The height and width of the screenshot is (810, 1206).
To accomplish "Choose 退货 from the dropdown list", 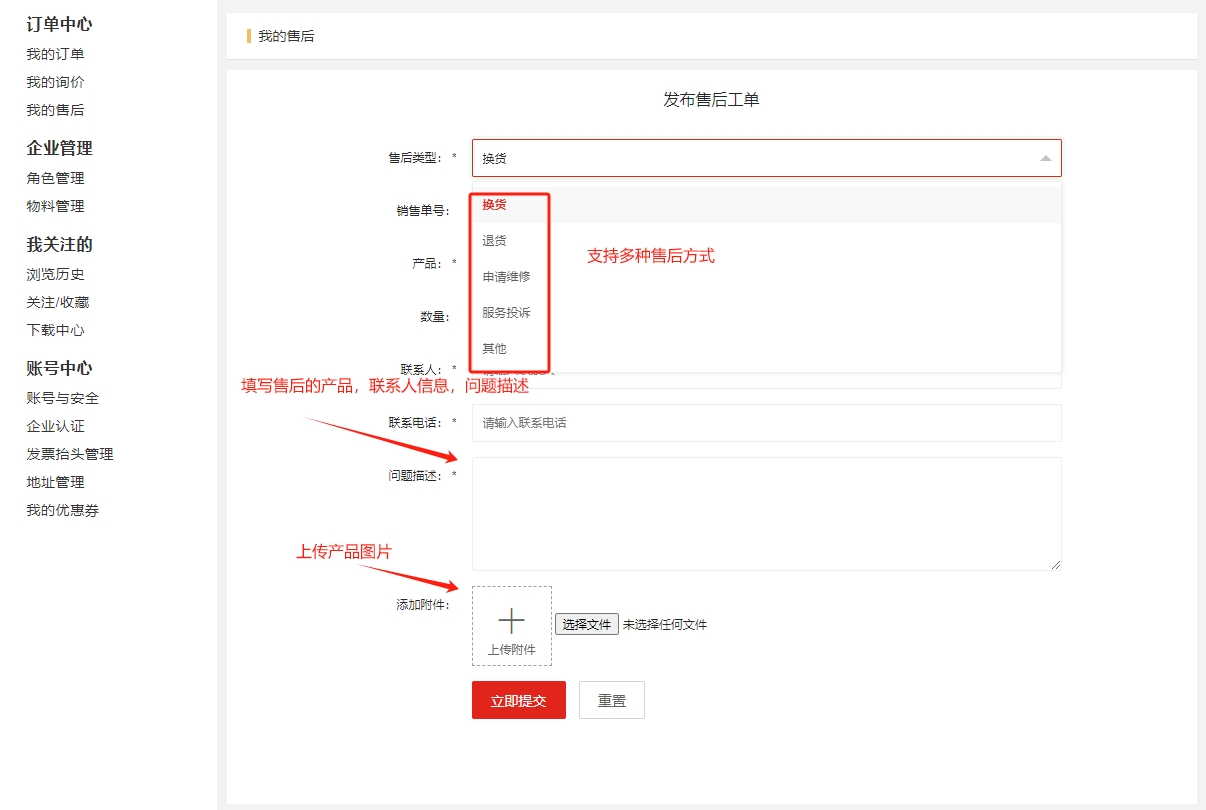I will [767, 240].
